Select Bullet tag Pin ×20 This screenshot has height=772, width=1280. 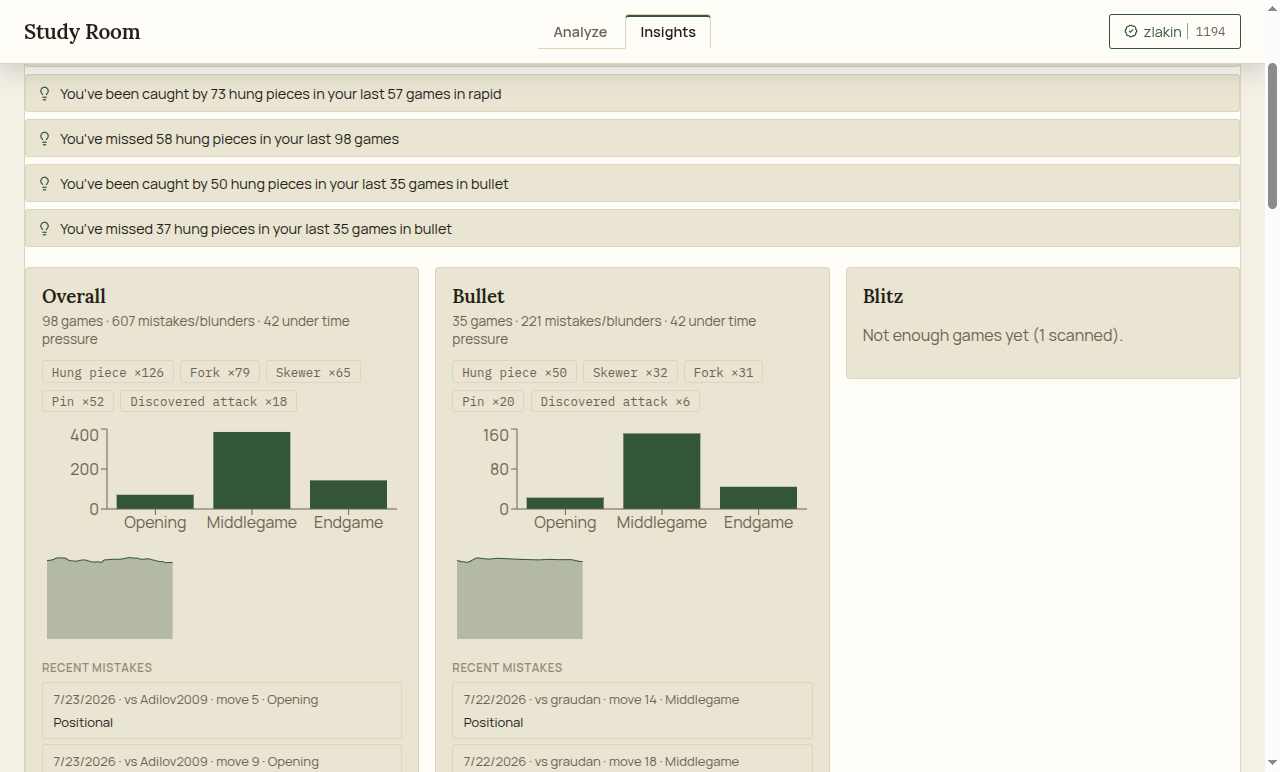coord(488,401)
